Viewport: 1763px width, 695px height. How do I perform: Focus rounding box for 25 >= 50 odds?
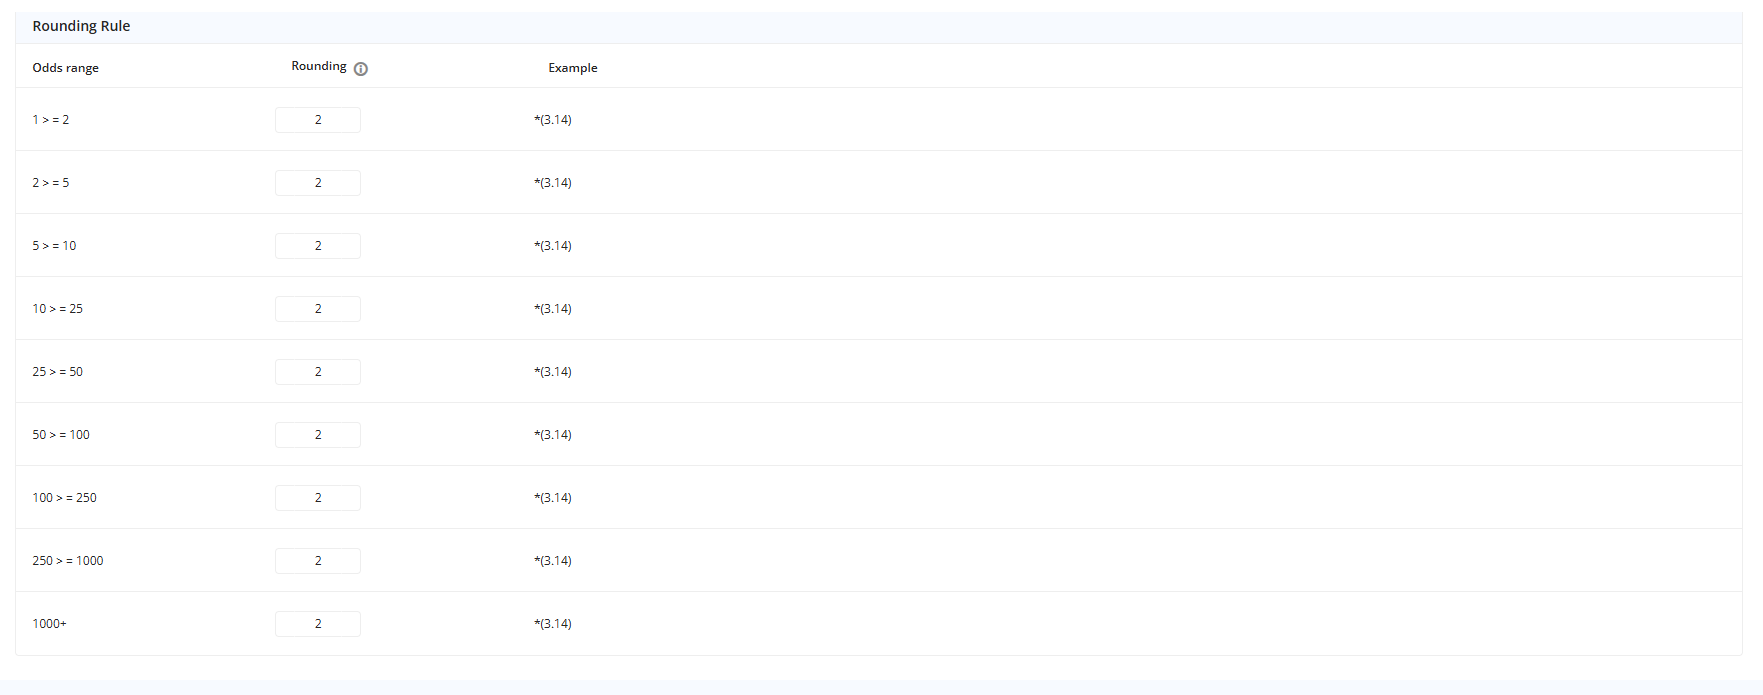(318, 372)
